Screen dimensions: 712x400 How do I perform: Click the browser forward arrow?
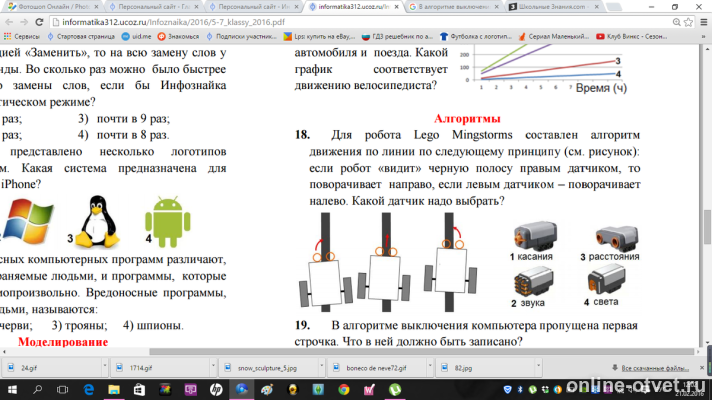pos(24,22)
